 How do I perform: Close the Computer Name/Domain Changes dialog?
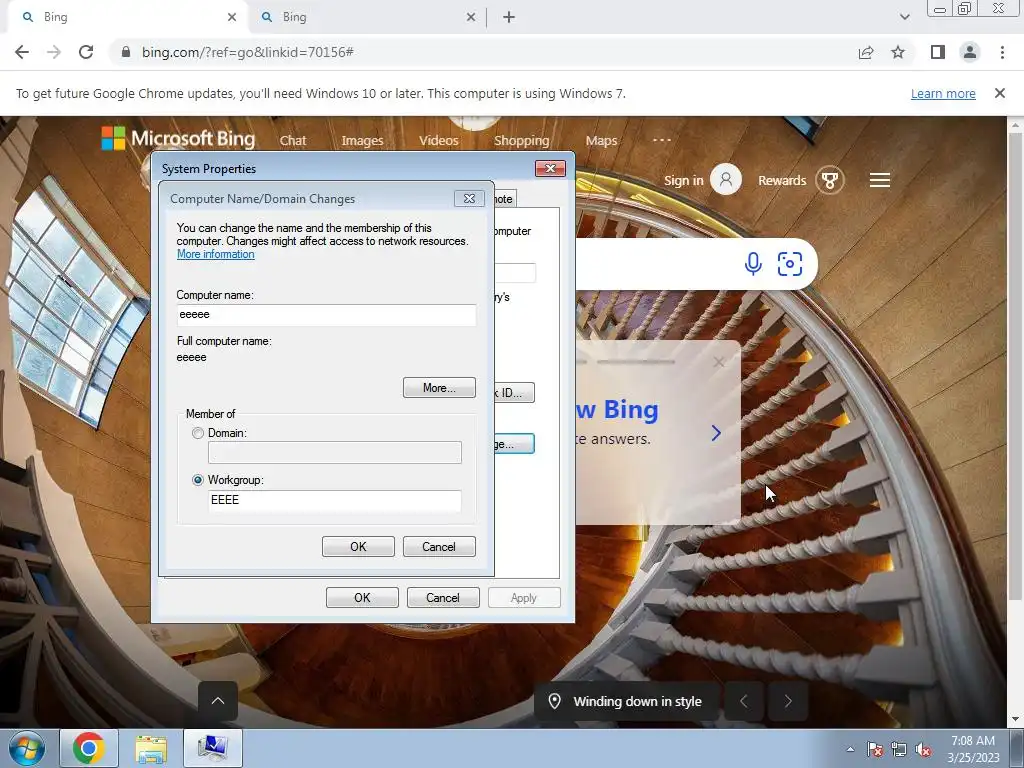point(469,199)
